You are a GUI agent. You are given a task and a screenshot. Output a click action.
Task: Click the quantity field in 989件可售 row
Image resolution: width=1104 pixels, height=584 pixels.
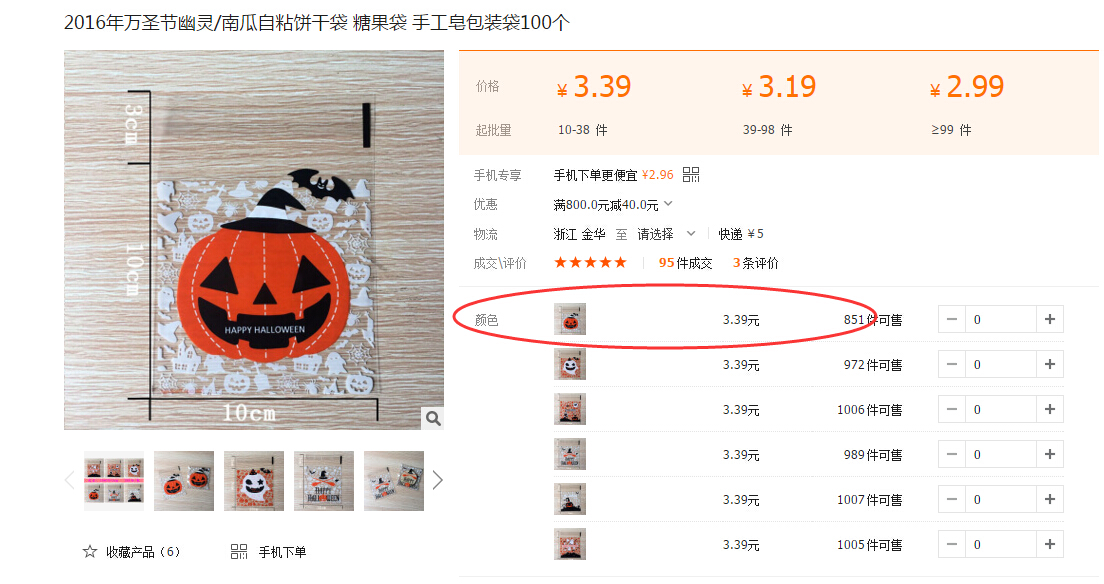coord(1000,454)
